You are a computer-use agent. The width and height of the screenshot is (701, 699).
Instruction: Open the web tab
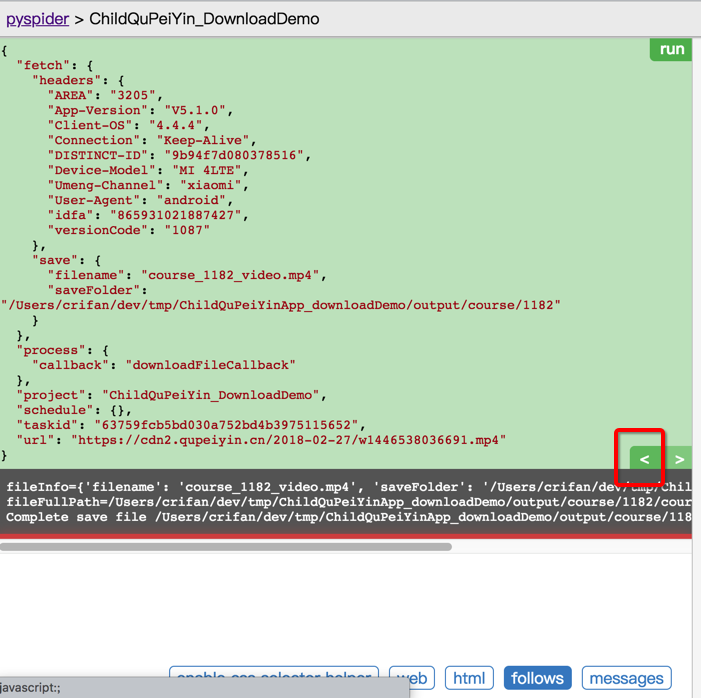pos(412,678)
